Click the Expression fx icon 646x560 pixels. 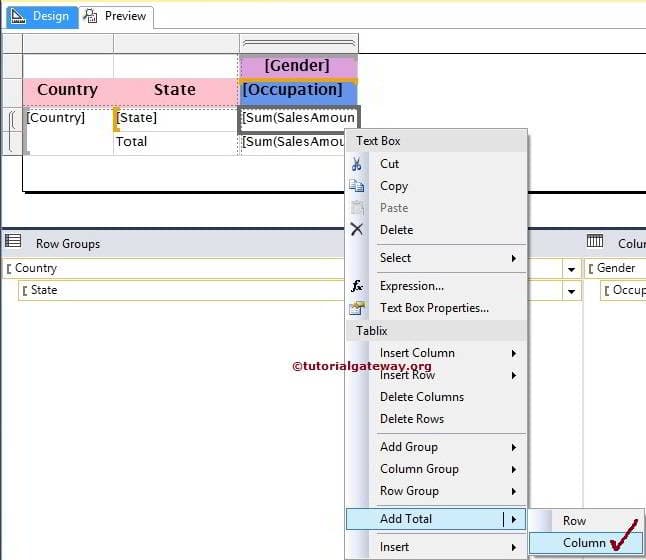point(357,286)
